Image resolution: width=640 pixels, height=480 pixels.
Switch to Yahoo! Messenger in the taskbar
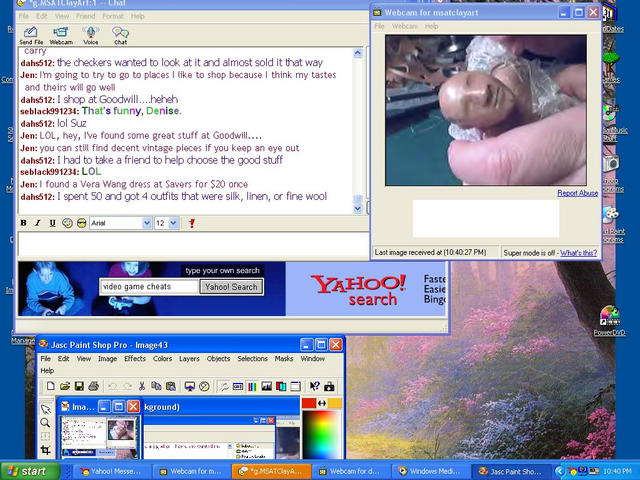coord(111,471)
